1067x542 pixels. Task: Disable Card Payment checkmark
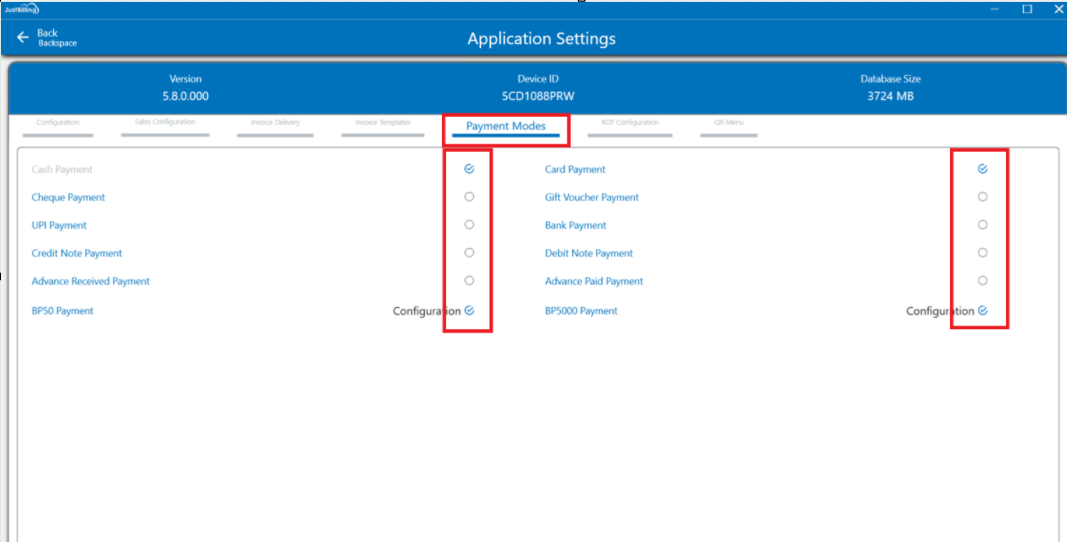983,169
